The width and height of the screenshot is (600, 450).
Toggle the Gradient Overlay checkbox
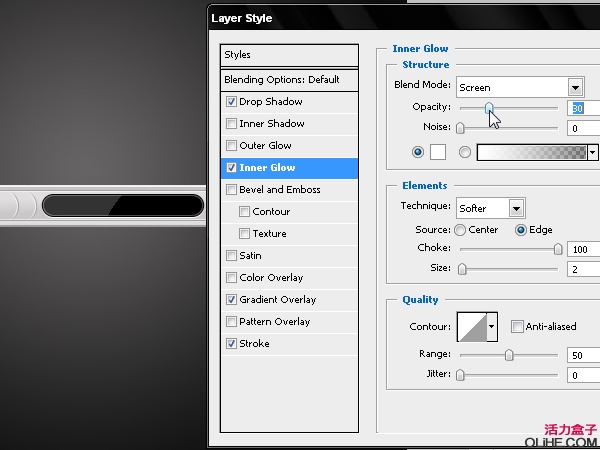point(231,300)
